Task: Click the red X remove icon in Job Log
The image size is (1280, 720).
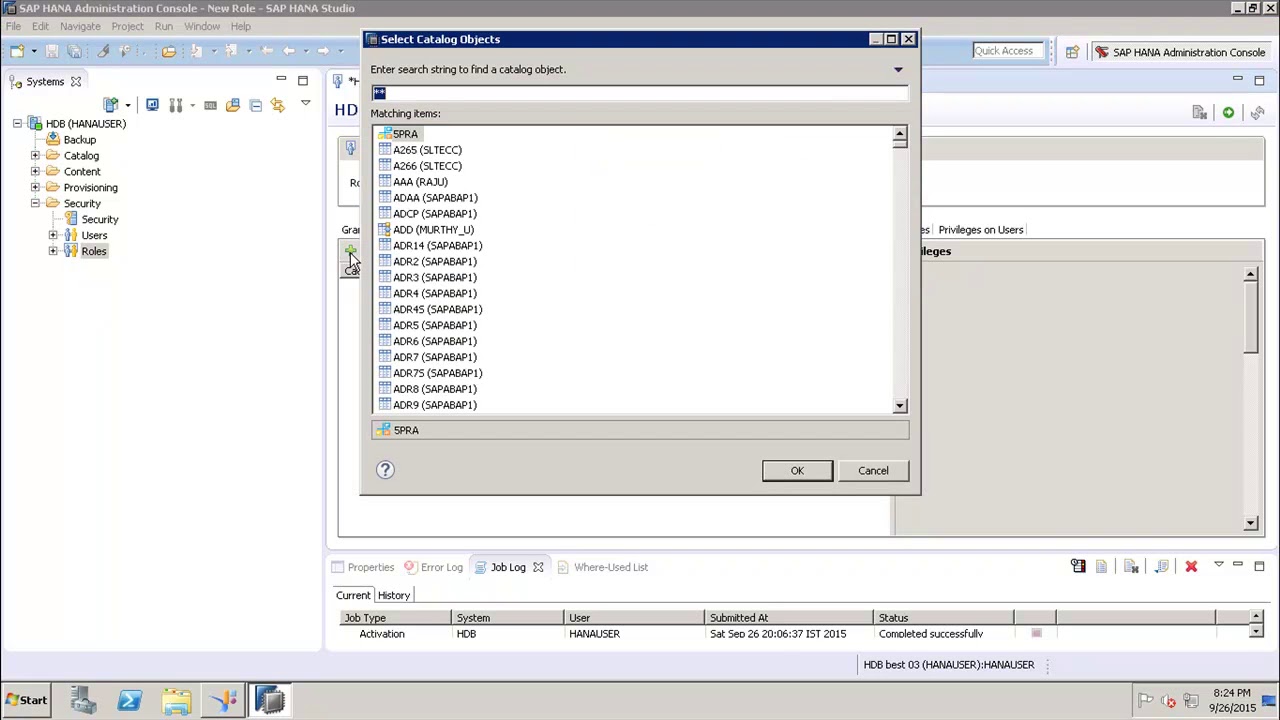Action: [1191, 567]
